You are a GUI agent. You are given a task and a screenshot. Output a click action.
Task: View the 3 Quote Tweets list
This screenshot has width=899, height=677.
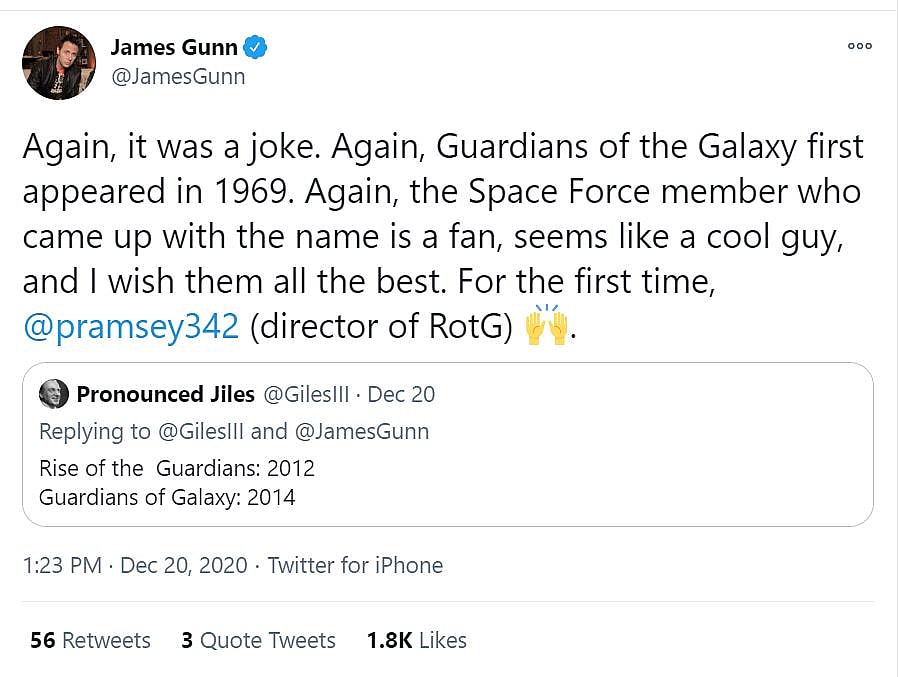pyautogui.click(x=258, y=640)
